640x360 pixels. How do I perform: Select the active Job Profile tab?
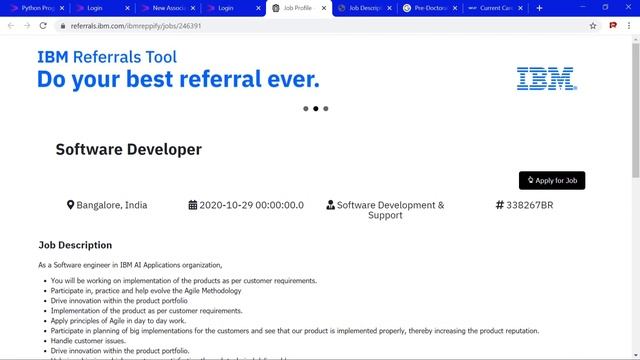point(299,8)
